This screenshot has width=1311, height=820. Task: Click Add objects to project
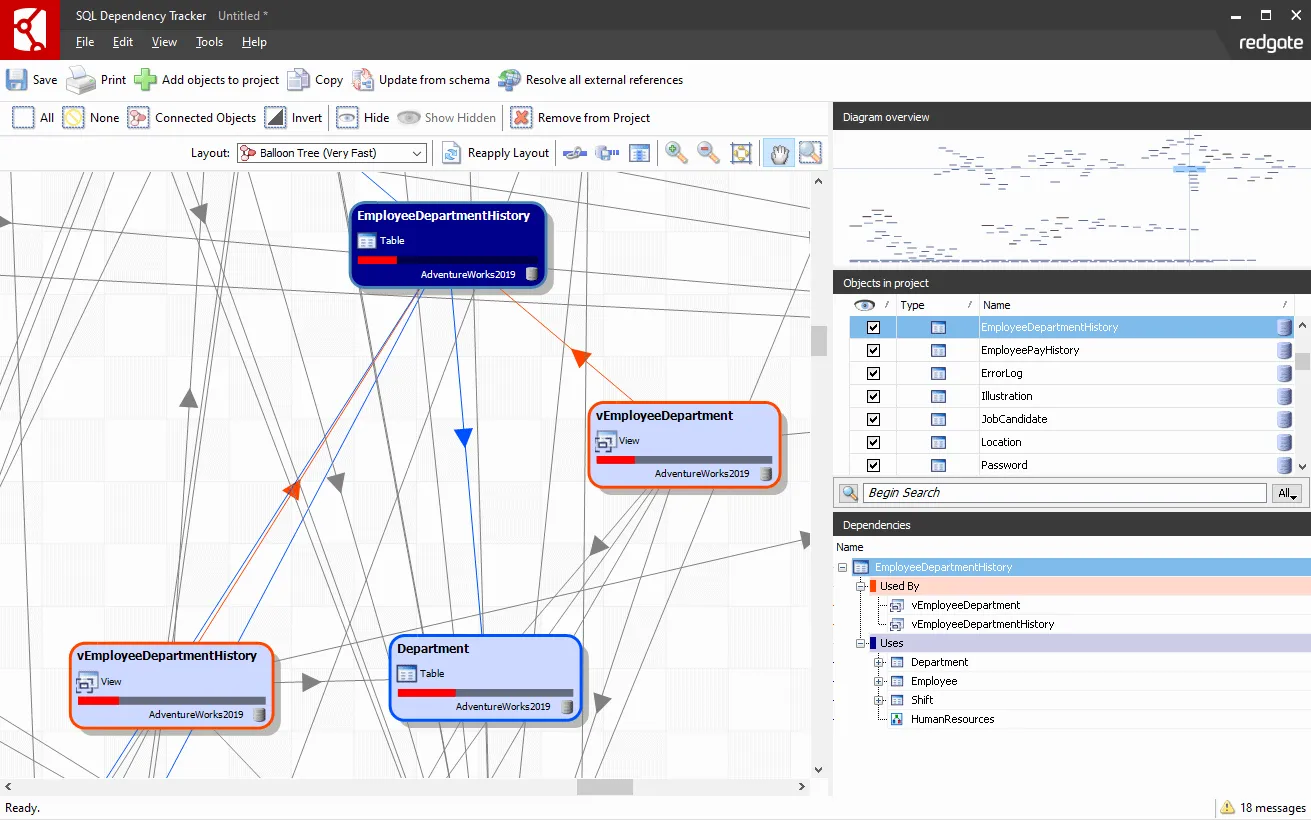[146, 79]
